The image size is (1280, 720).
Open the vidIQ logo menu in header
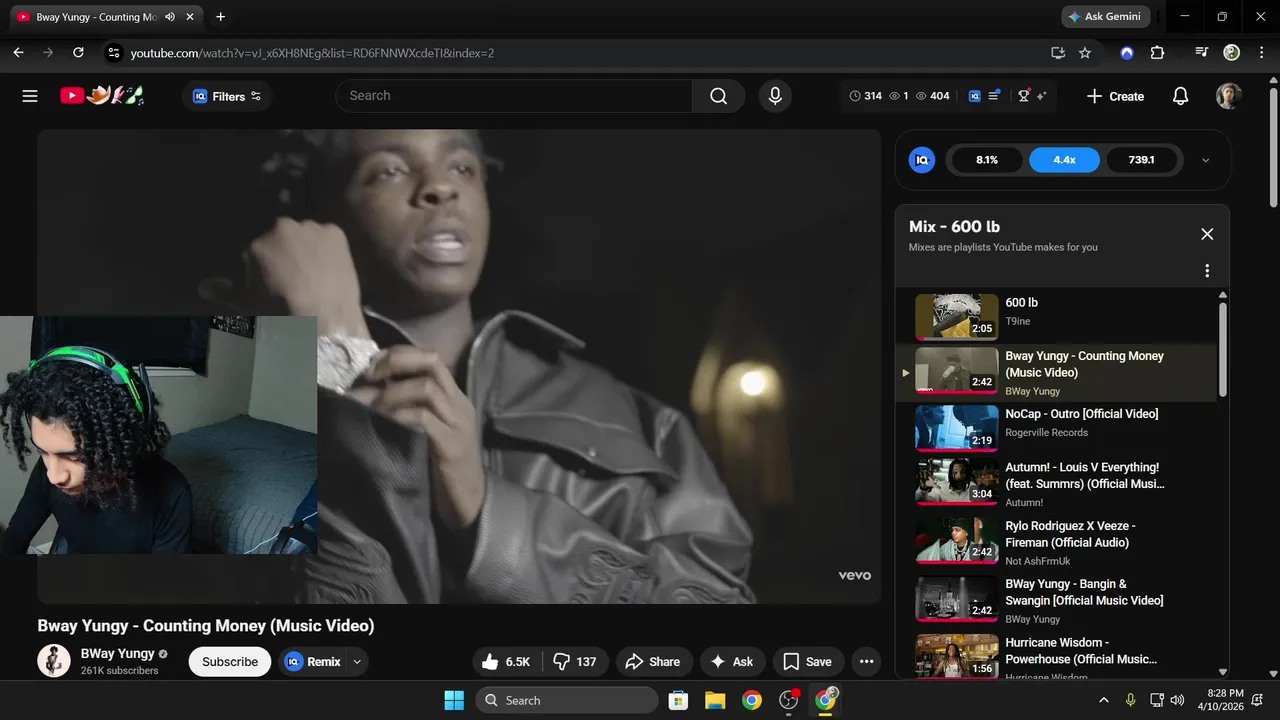click(975, 96)
